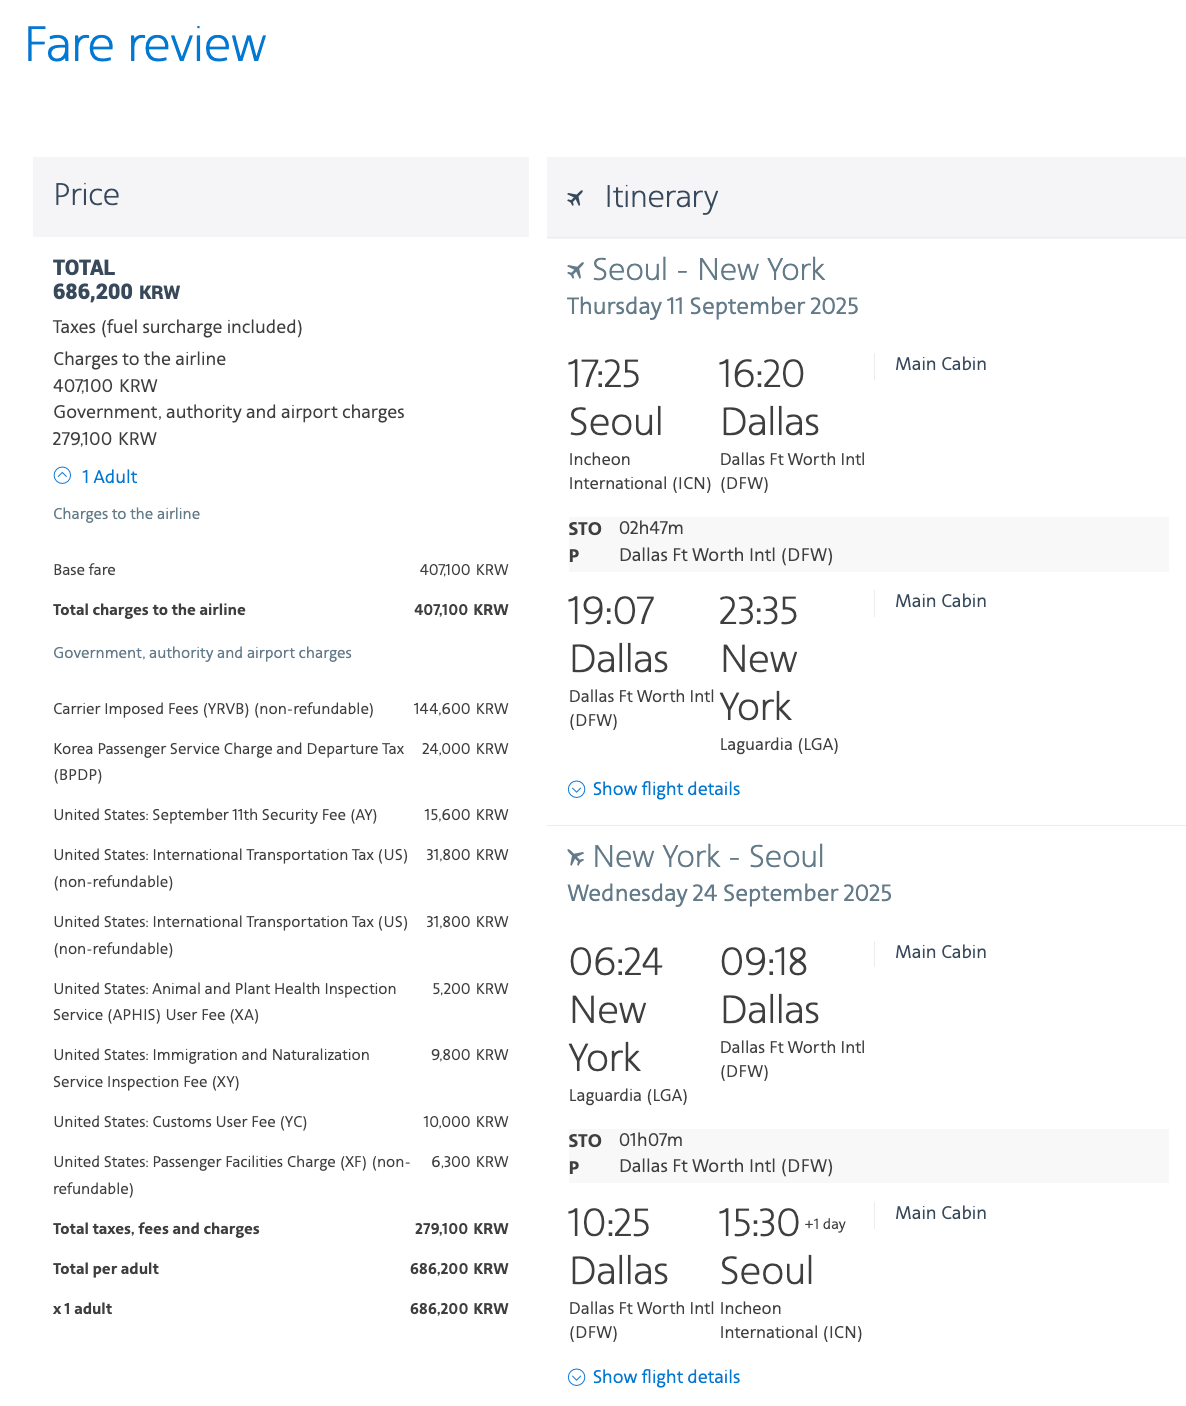Show flight details for Seoul - New York
The height and width of the screenshot is (1406, 1186).
click(666, 789)
